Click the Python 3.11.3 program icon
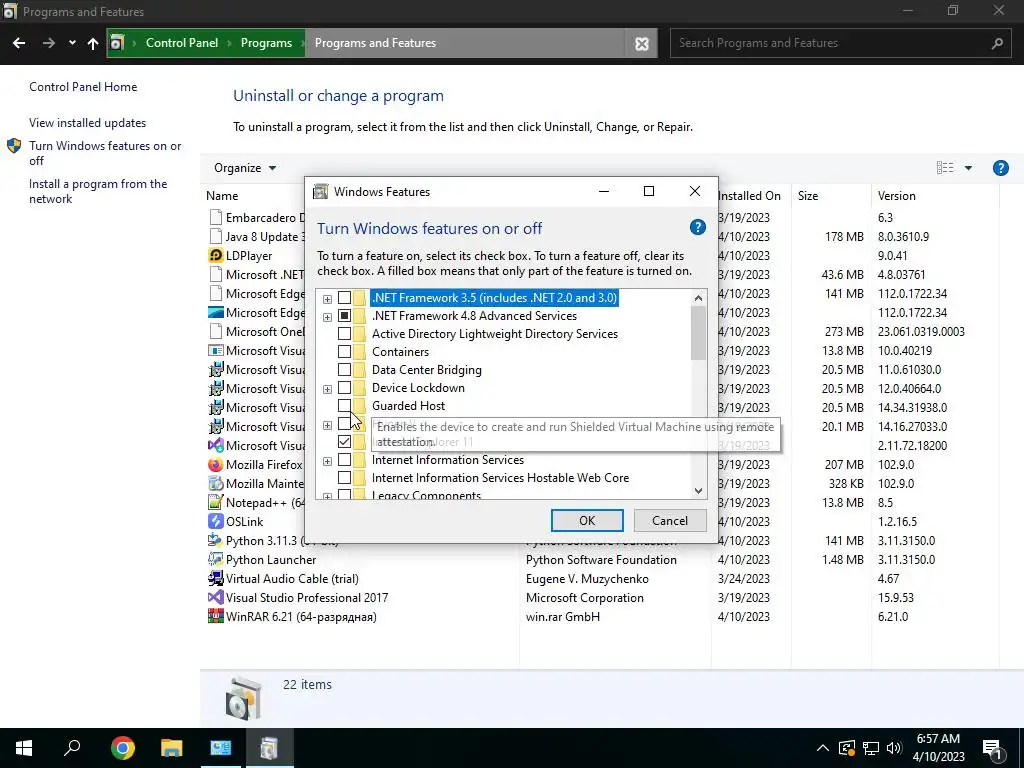The height and width of the screenshot is (768, 1024). (x=216, y=540)
